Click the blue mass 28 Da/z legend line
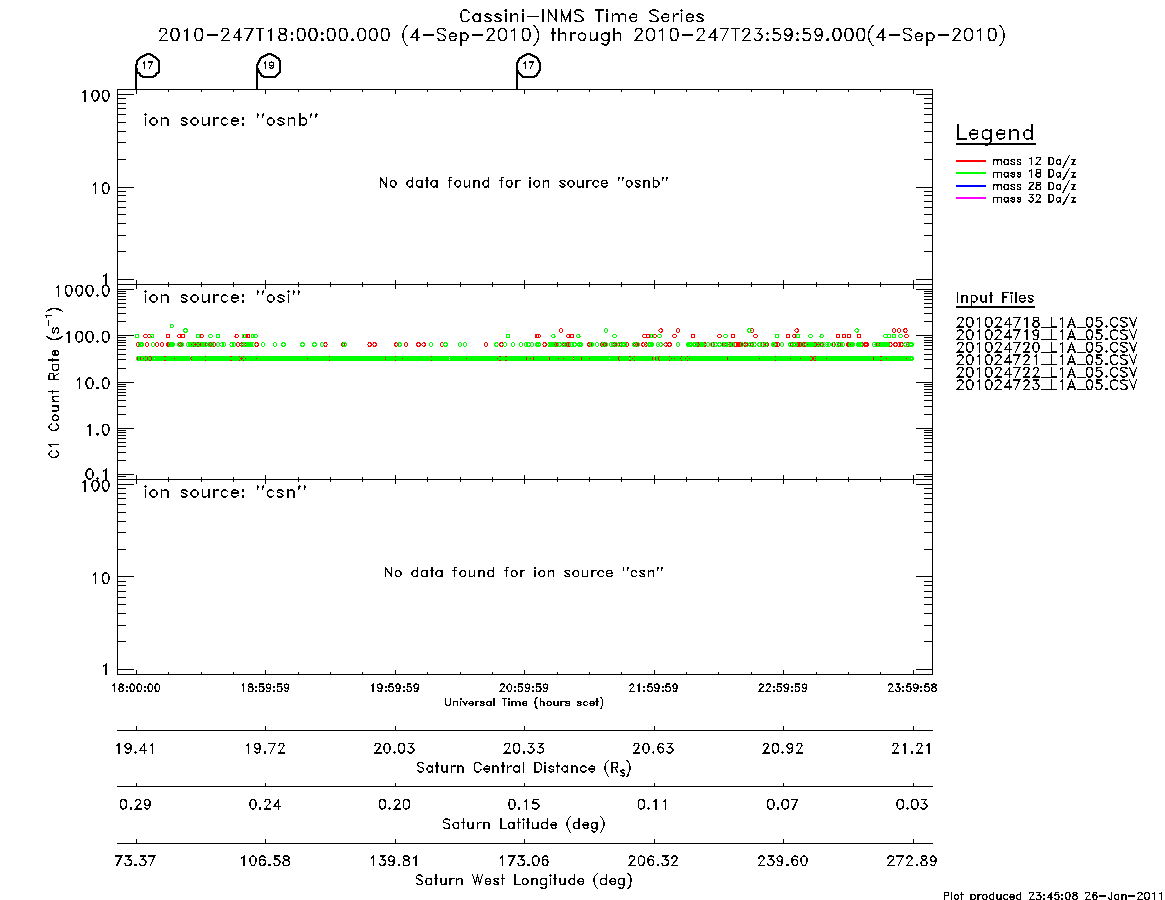 pos(970,187)
